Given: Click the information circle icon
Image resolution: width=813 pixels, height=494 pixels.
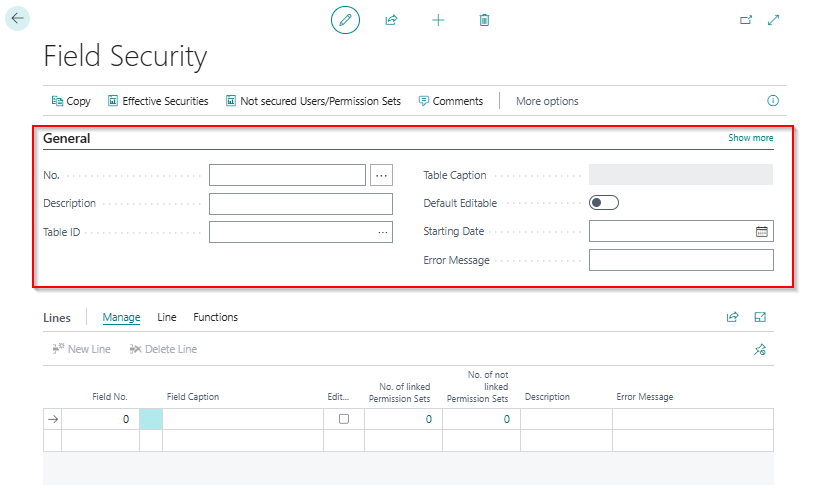Looking at the screenshot, I should coord(773,101).
